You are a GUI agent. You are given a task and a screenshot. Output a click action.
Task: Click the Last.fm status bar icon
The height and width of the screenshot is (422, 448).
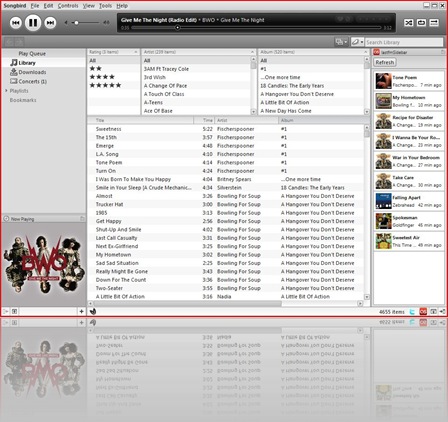click(423, 312)
